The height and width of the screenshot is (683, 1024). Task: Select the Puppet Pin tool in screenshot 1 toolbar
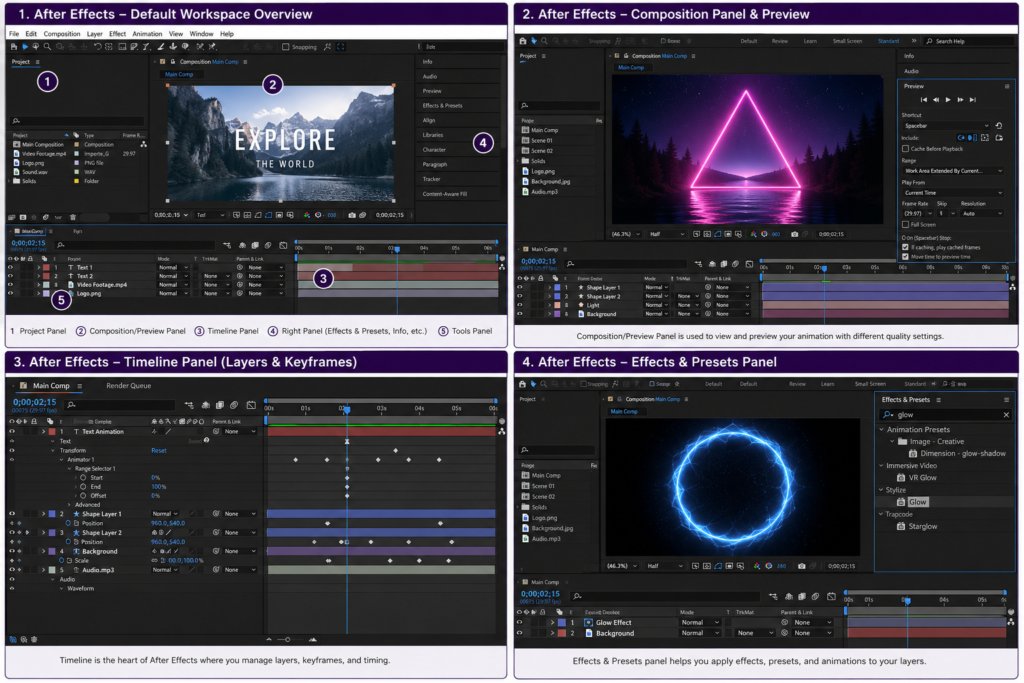212,47
